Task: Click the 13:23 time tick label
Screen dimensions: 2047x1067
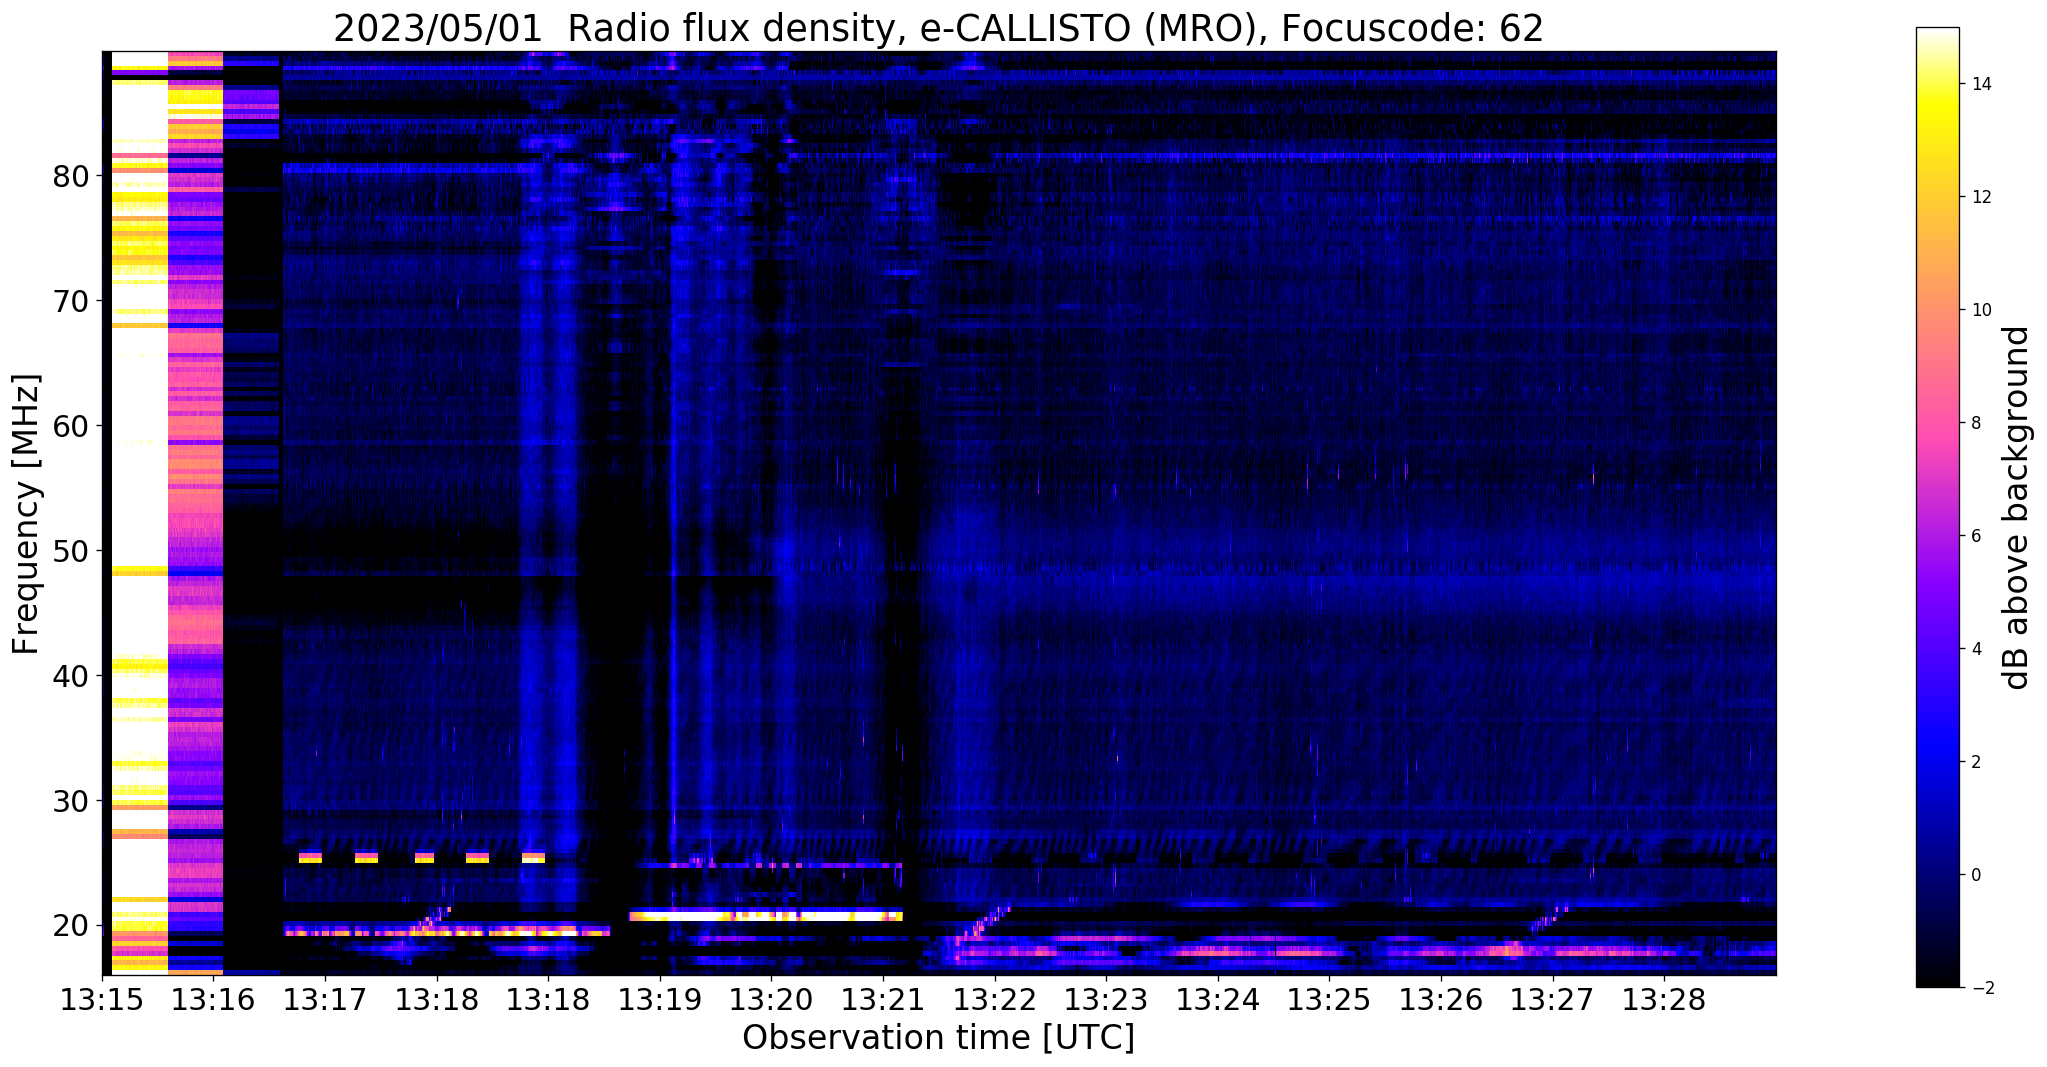Action: (1106, 1000)
